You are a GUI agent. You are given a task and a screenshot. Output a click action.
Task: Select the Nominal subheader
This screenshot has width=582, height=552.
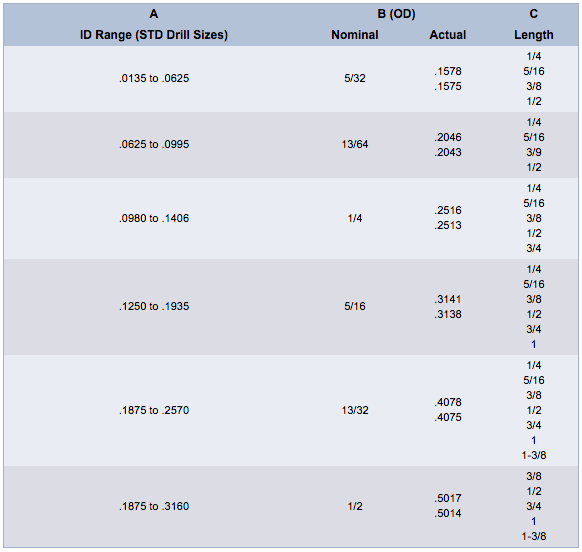click(355, 35)
